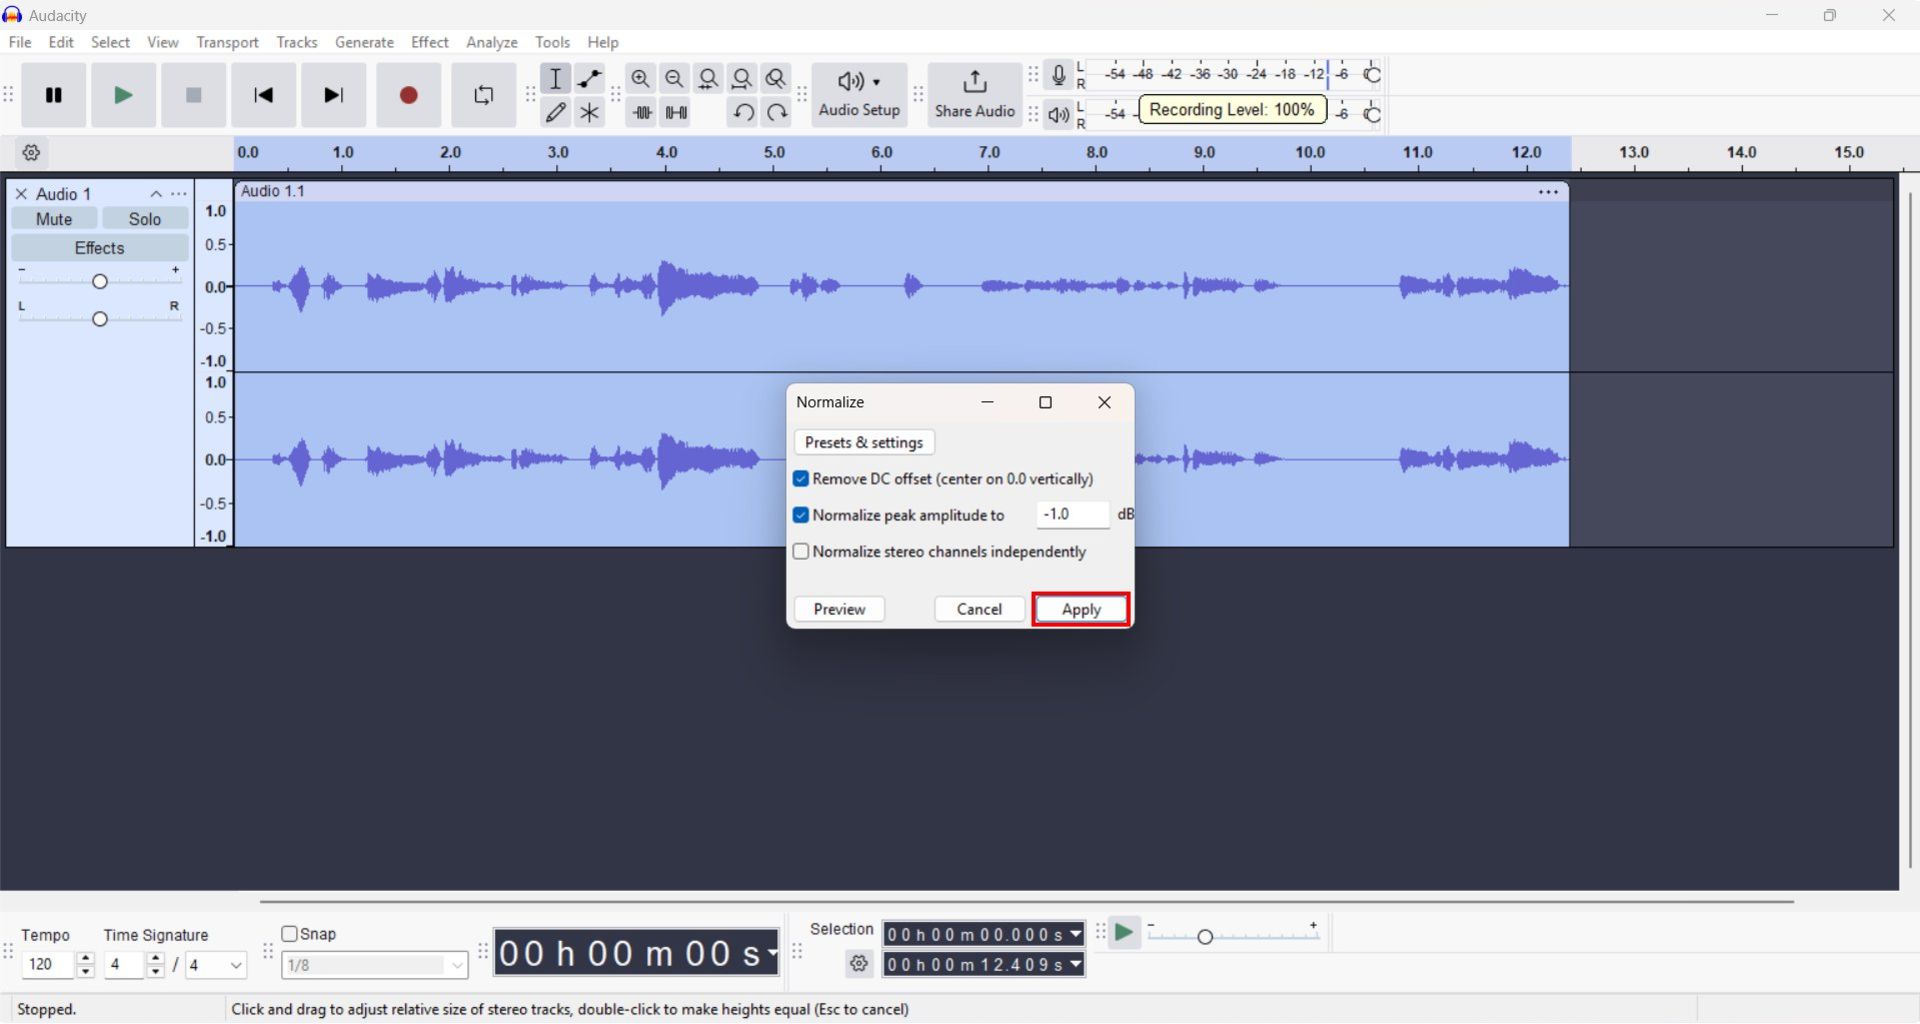Click Trim audio outside selection
The image size is (1920, 1024).
(x=641, y=112)
